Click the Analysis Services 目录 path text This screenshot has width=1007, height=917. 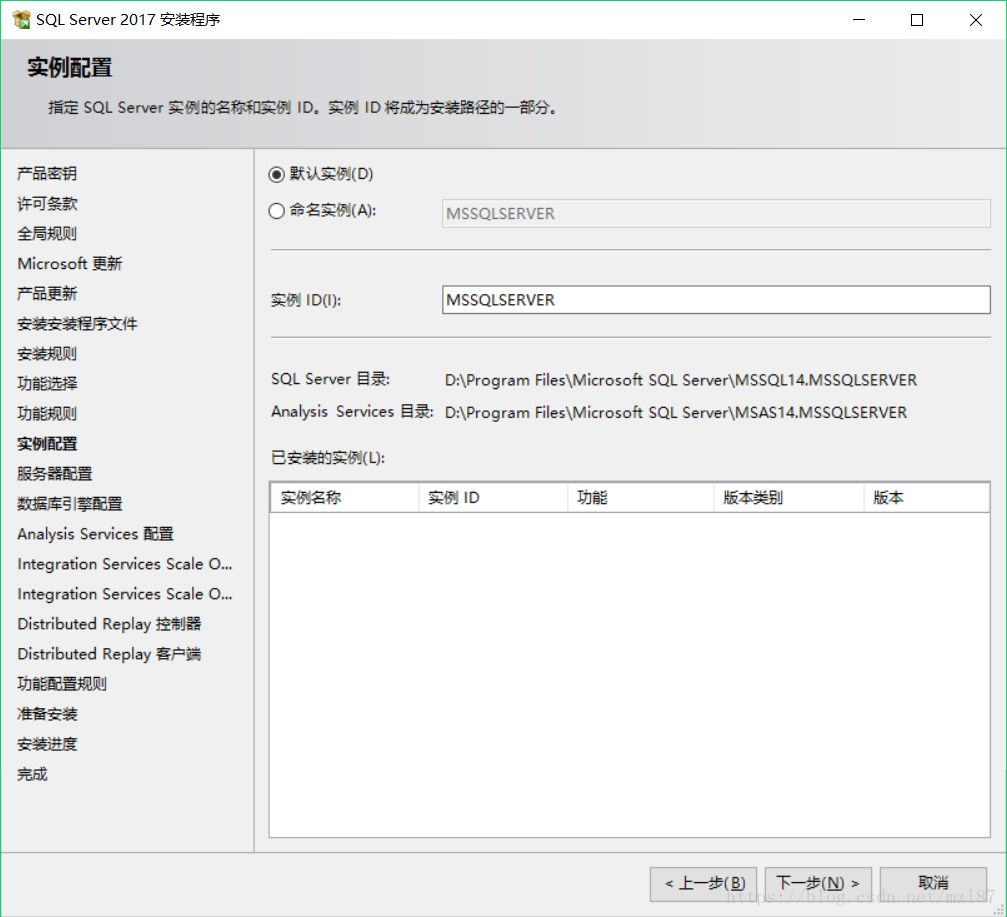(x=676, y=412)
